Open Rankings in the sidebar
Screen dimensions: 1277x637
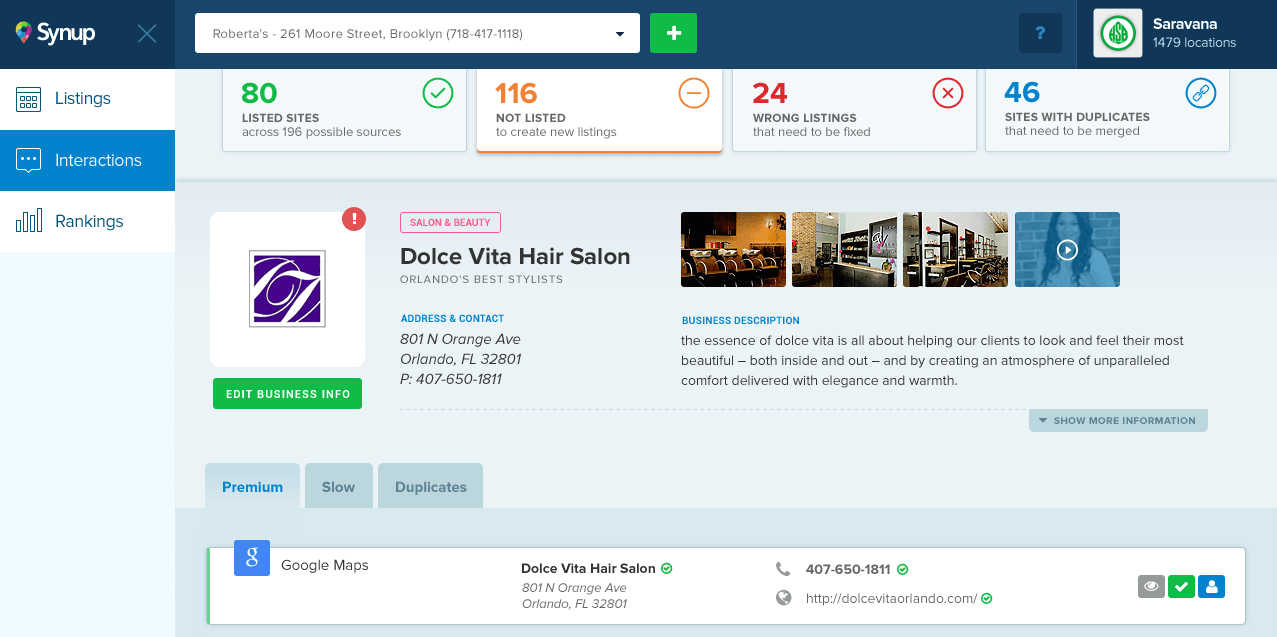(x=89, y=221)
